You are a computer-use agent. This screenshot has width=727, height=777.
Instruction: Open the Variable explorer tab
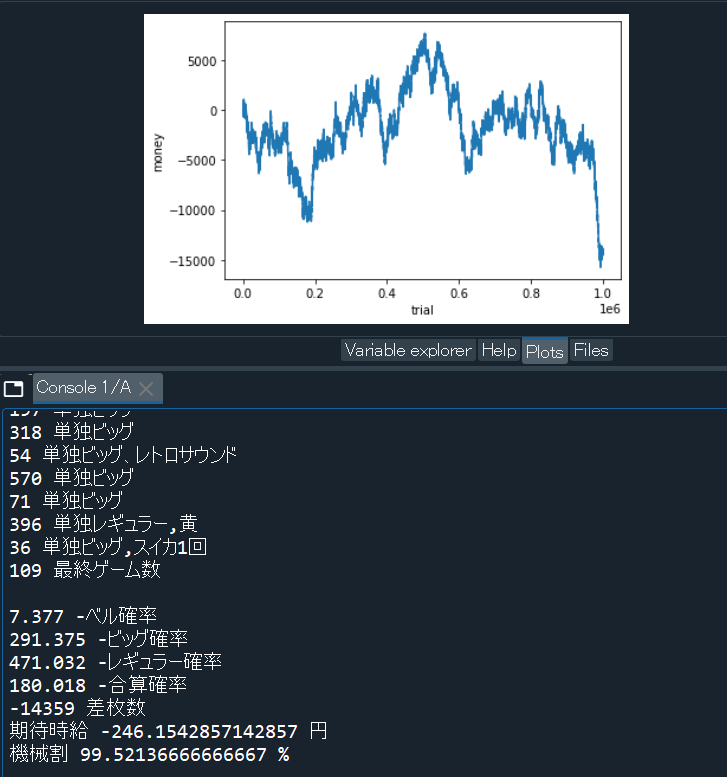(408, 350)
